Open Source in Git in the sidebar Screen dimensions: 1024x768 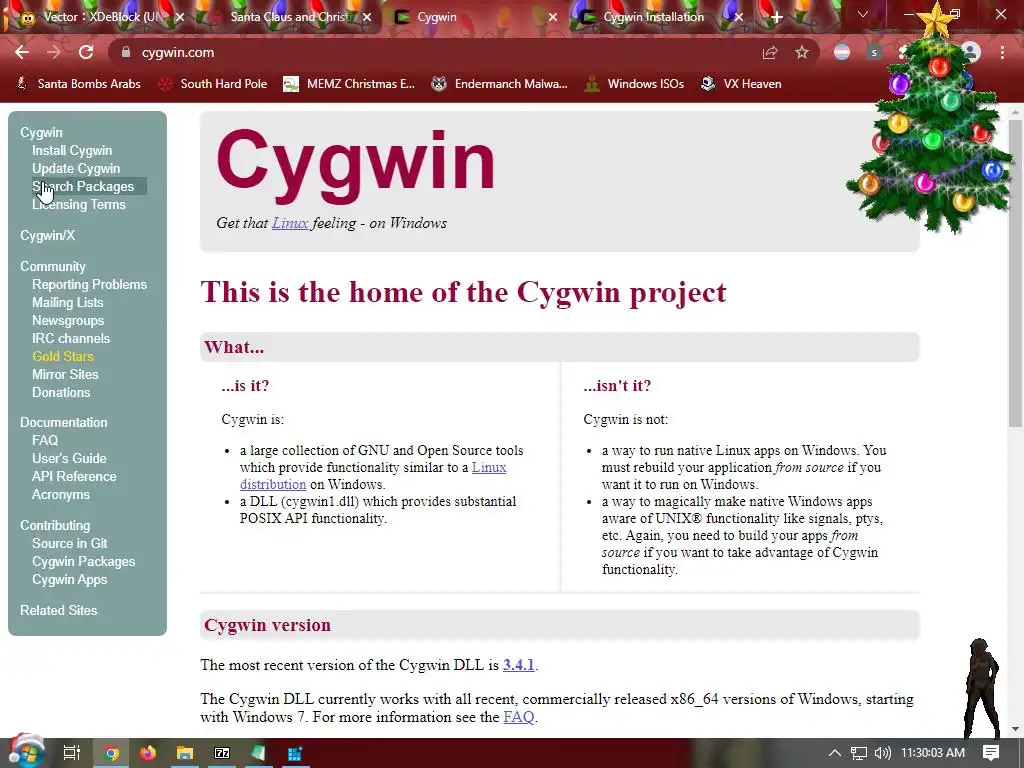pos(70,543)
